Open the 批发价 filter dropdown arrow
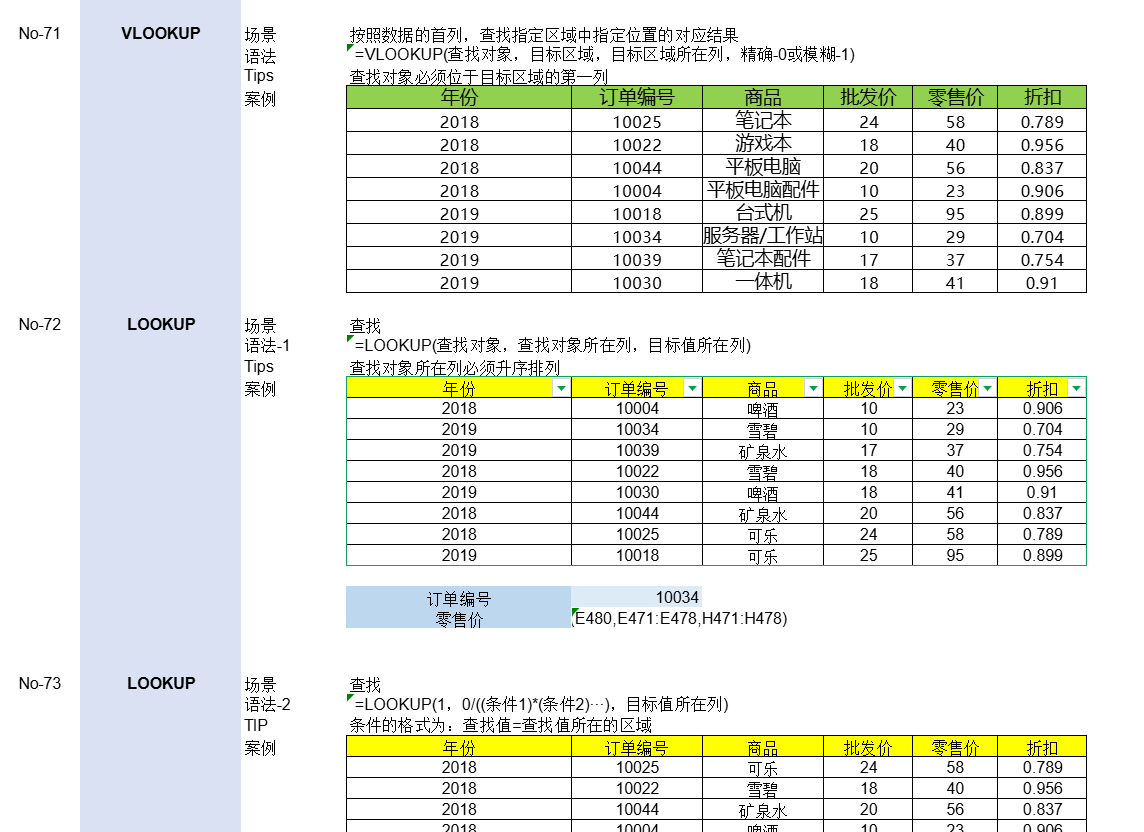 pos(903,388)
